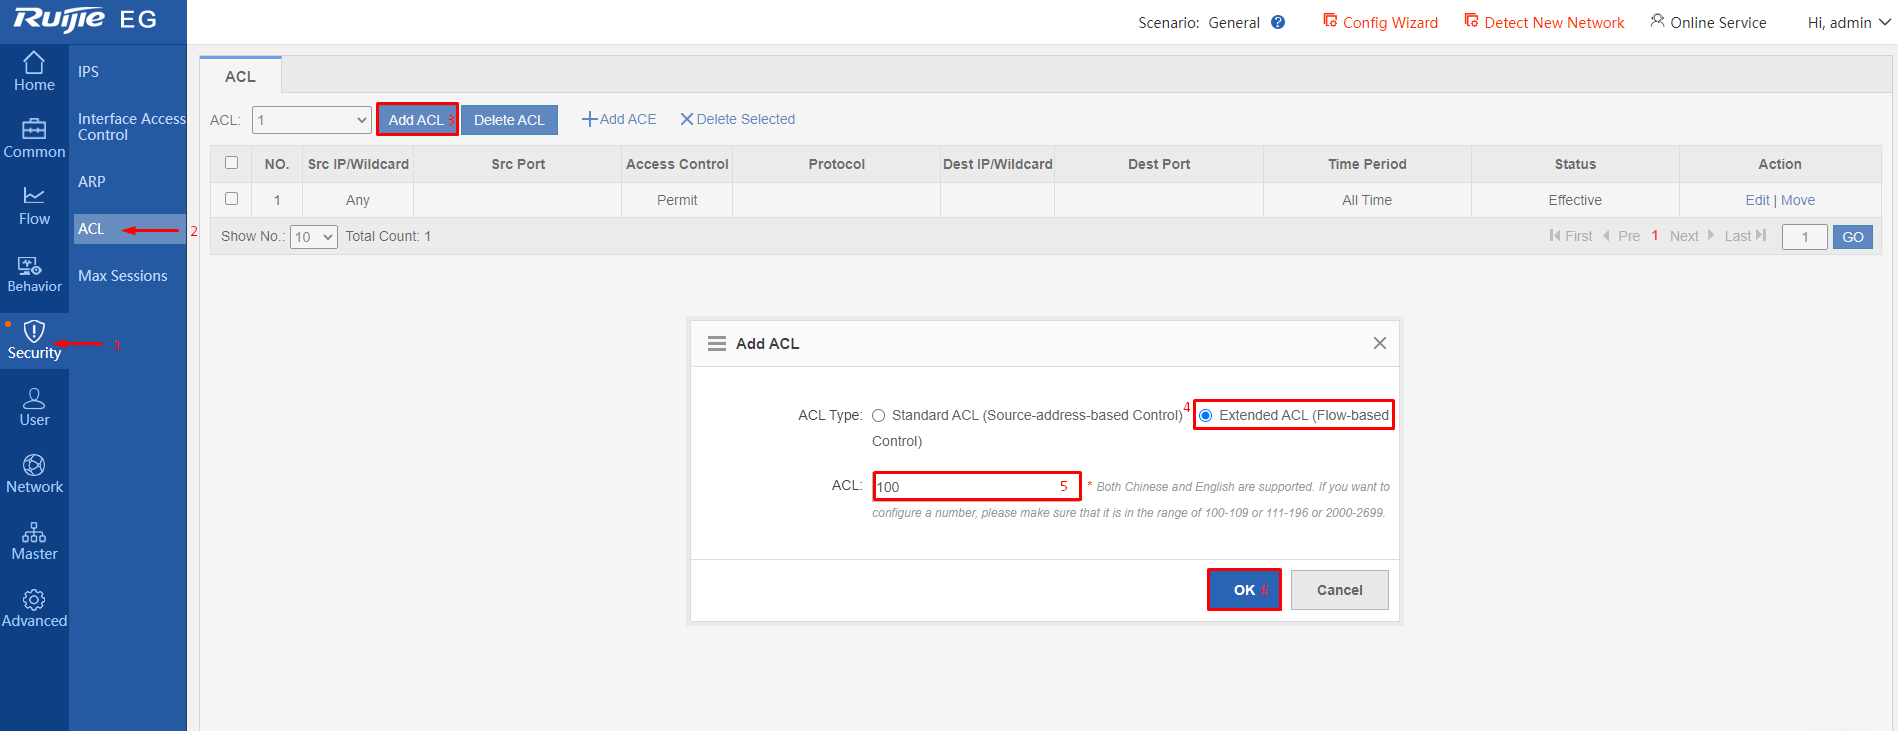Click the ACL name input field
Viewport: 1898px width, 731px height.
tap(977, 486)
